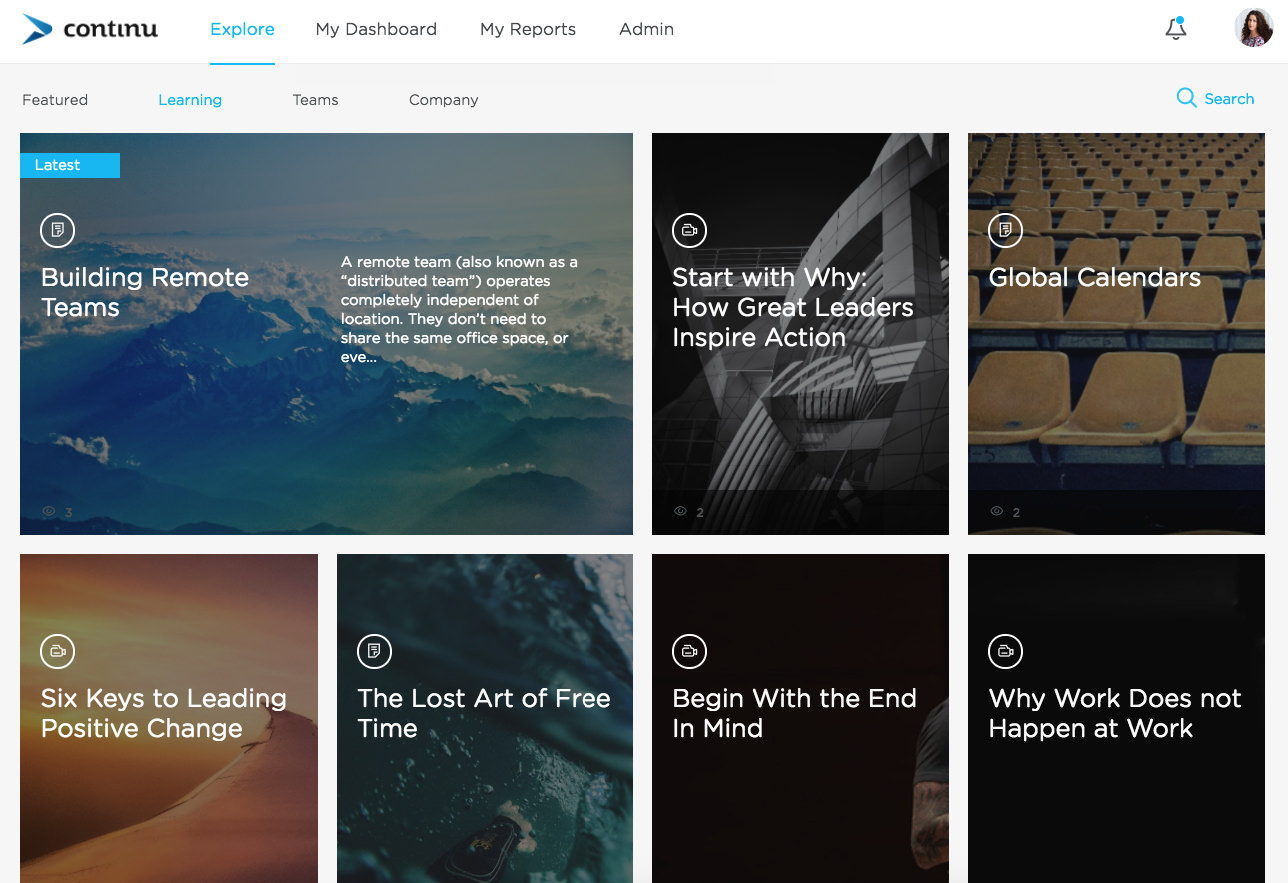This screenshot has height=883, width=1288.
Task: Open My Dashboard
Action: click(376, 30)
